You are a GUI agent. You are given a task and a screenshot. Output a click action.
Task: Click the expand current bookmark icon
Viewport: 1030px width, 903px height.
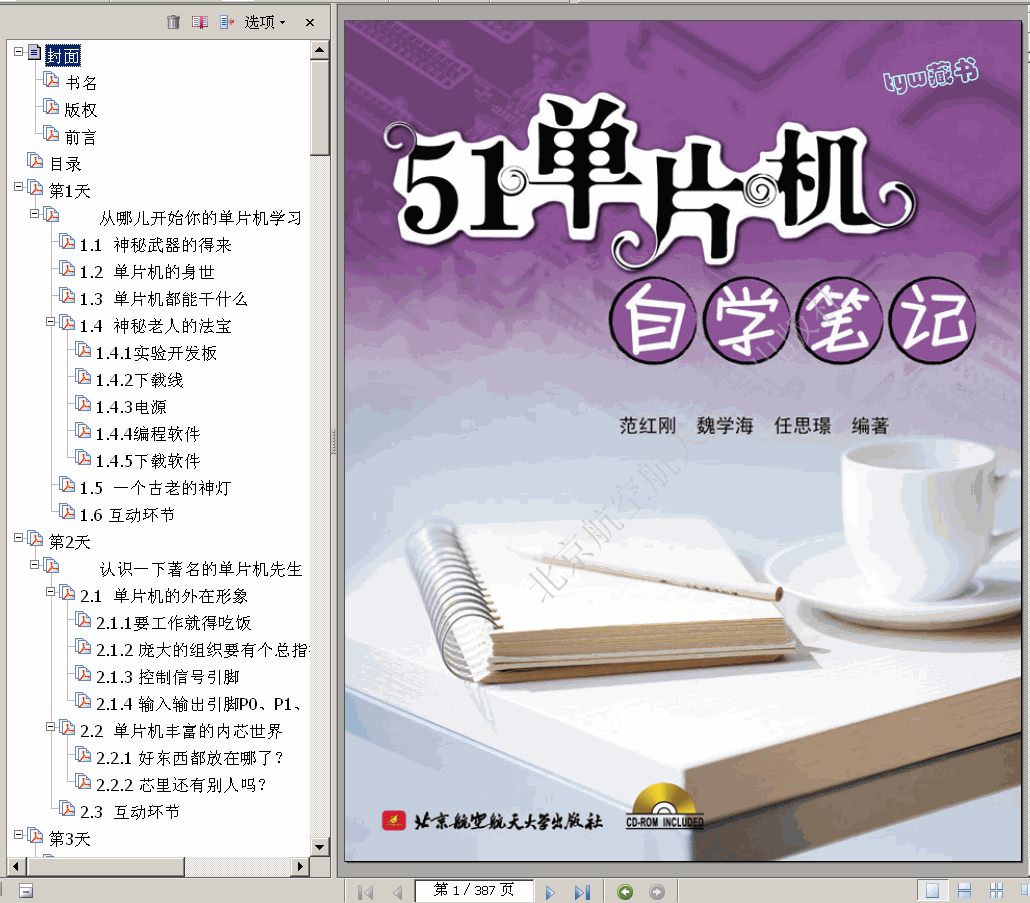pos(227,22)
